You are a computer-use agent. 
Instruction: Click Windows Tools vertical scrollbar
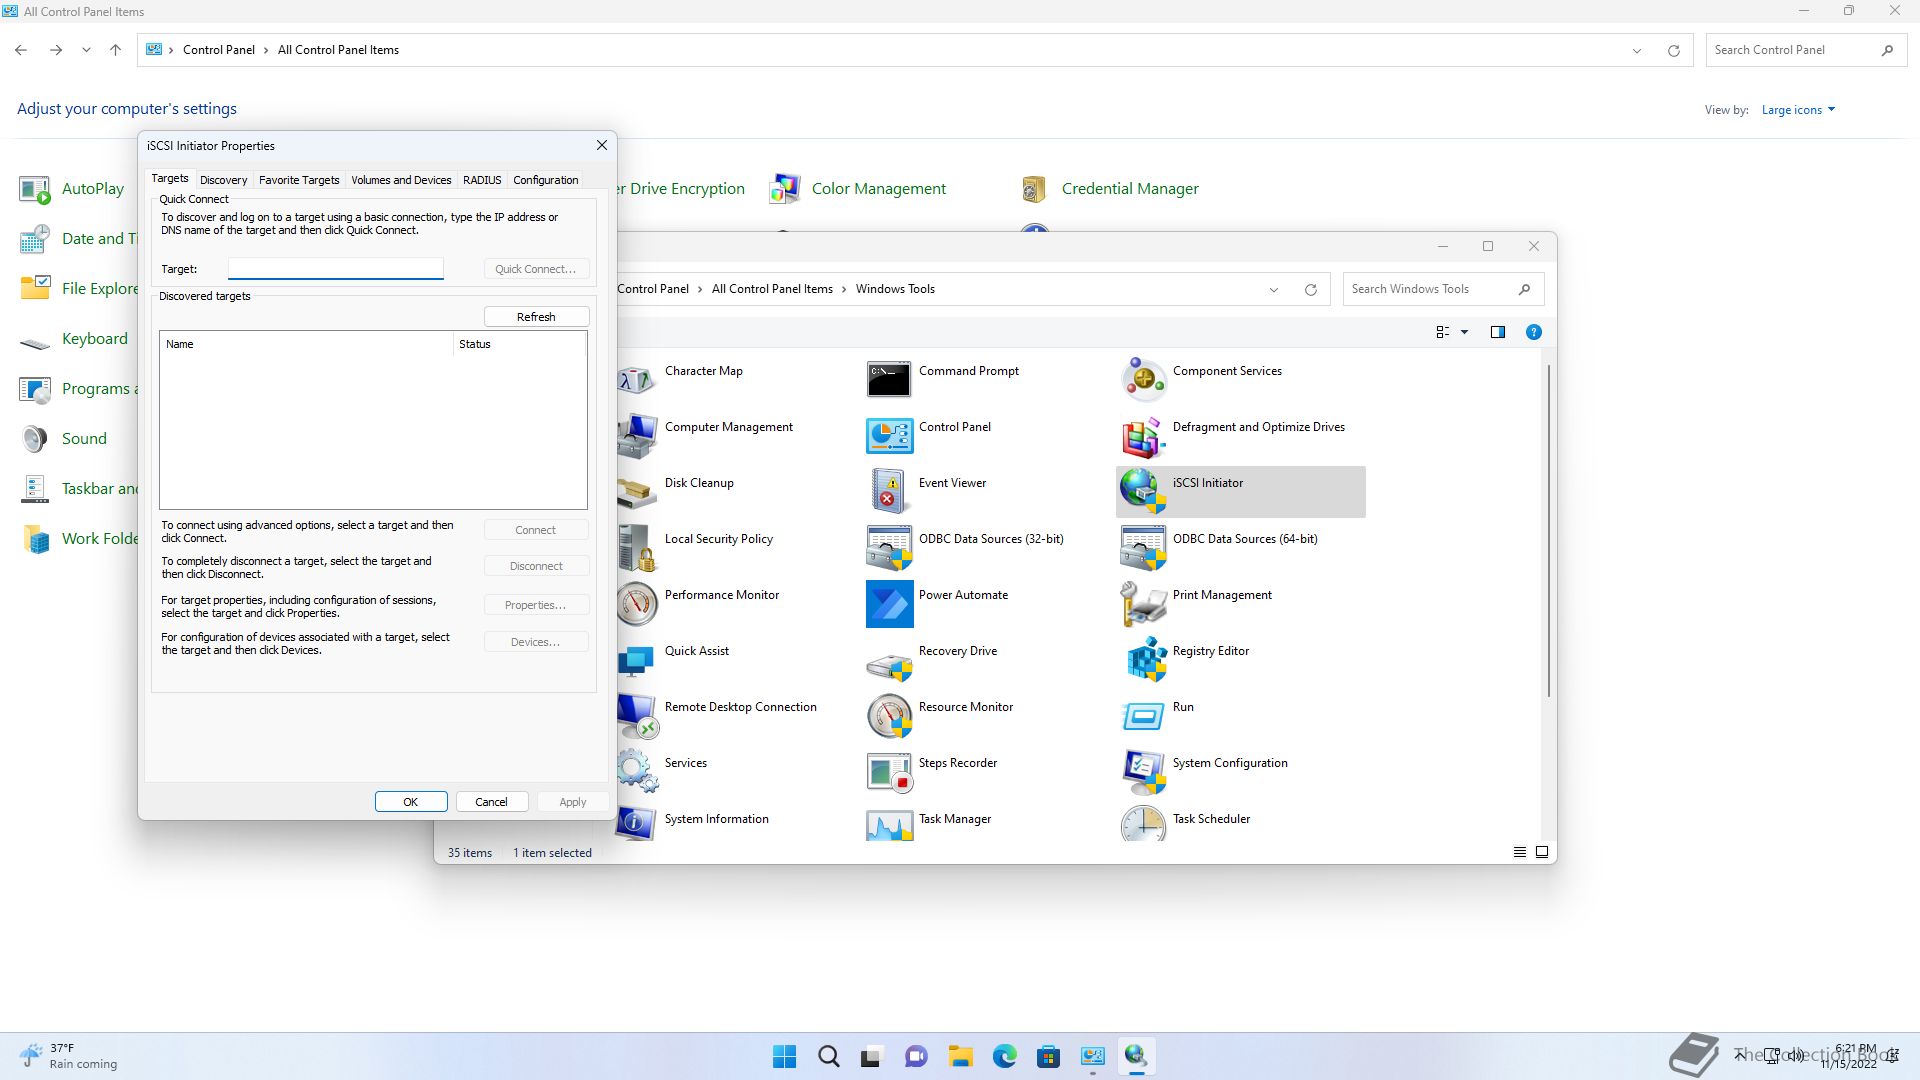click(1549, 530)
